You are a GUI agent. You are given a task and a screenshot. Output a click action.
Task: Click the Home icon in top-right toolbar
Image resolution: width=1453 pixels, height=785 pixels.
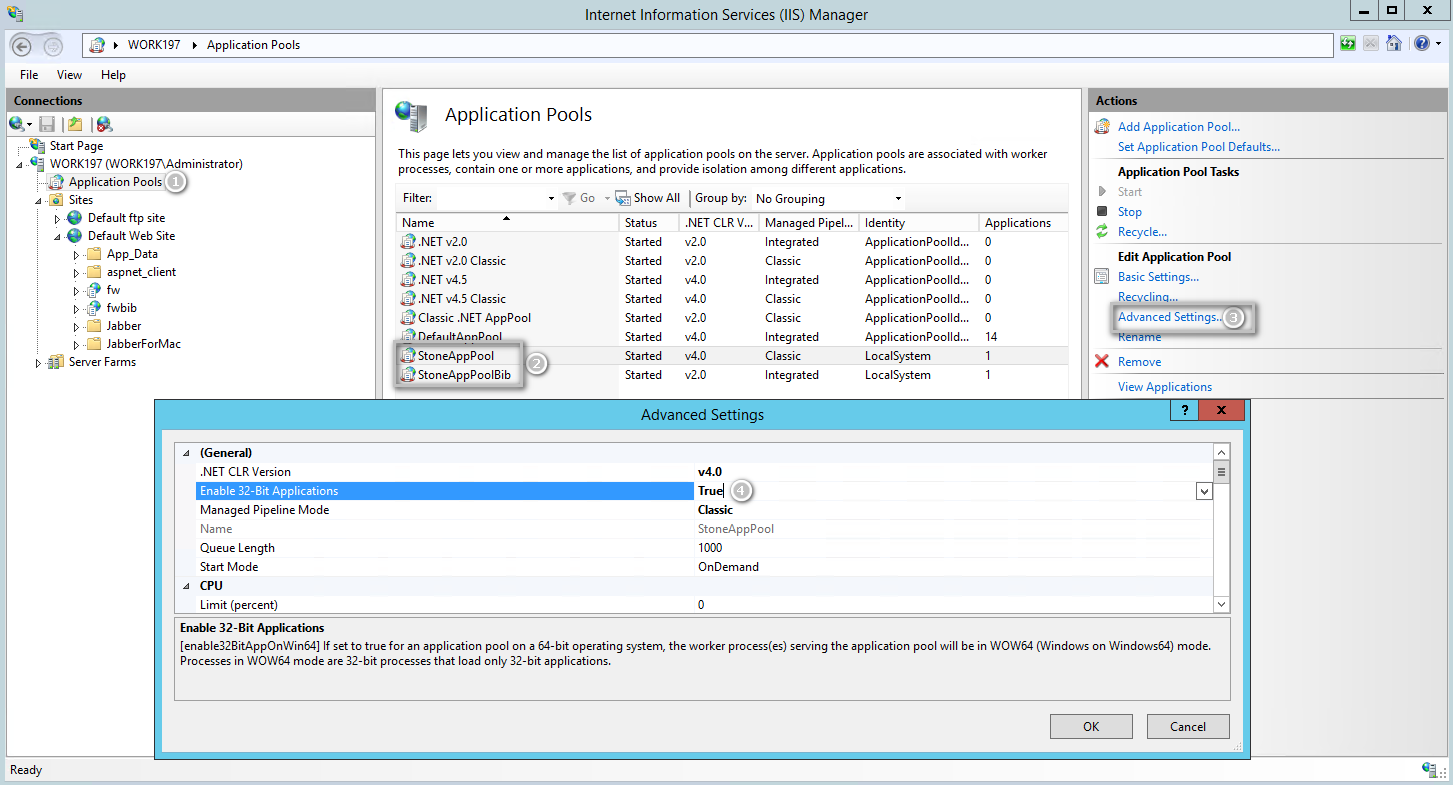click(1393, 44)
